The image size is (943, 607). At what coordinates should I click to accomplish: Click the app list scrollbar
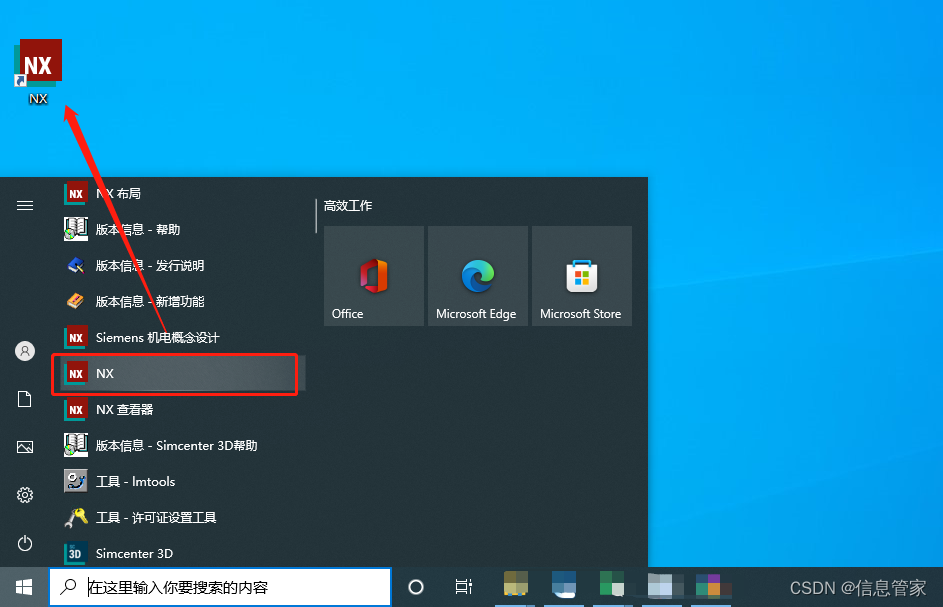pyautogui.click(x=316, y=217)
